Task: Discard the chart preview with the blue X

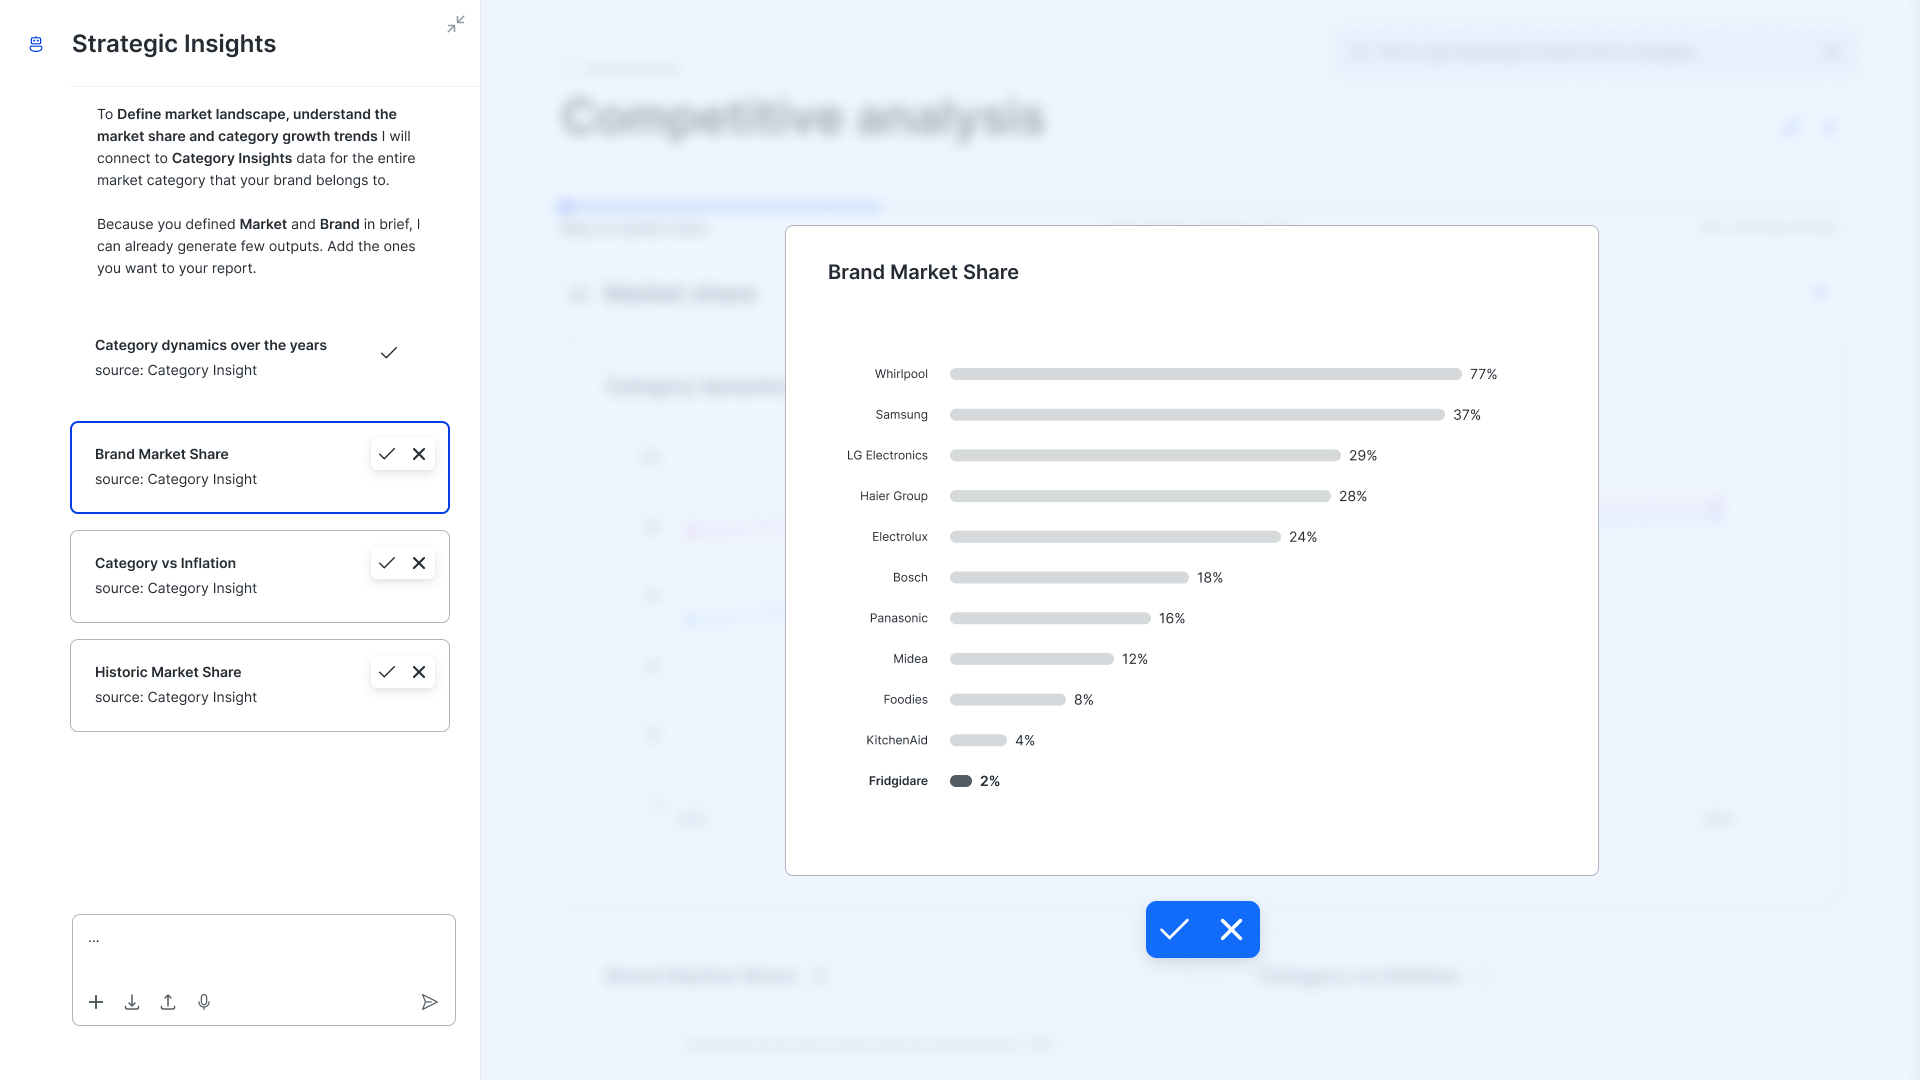Action: 1232,930
